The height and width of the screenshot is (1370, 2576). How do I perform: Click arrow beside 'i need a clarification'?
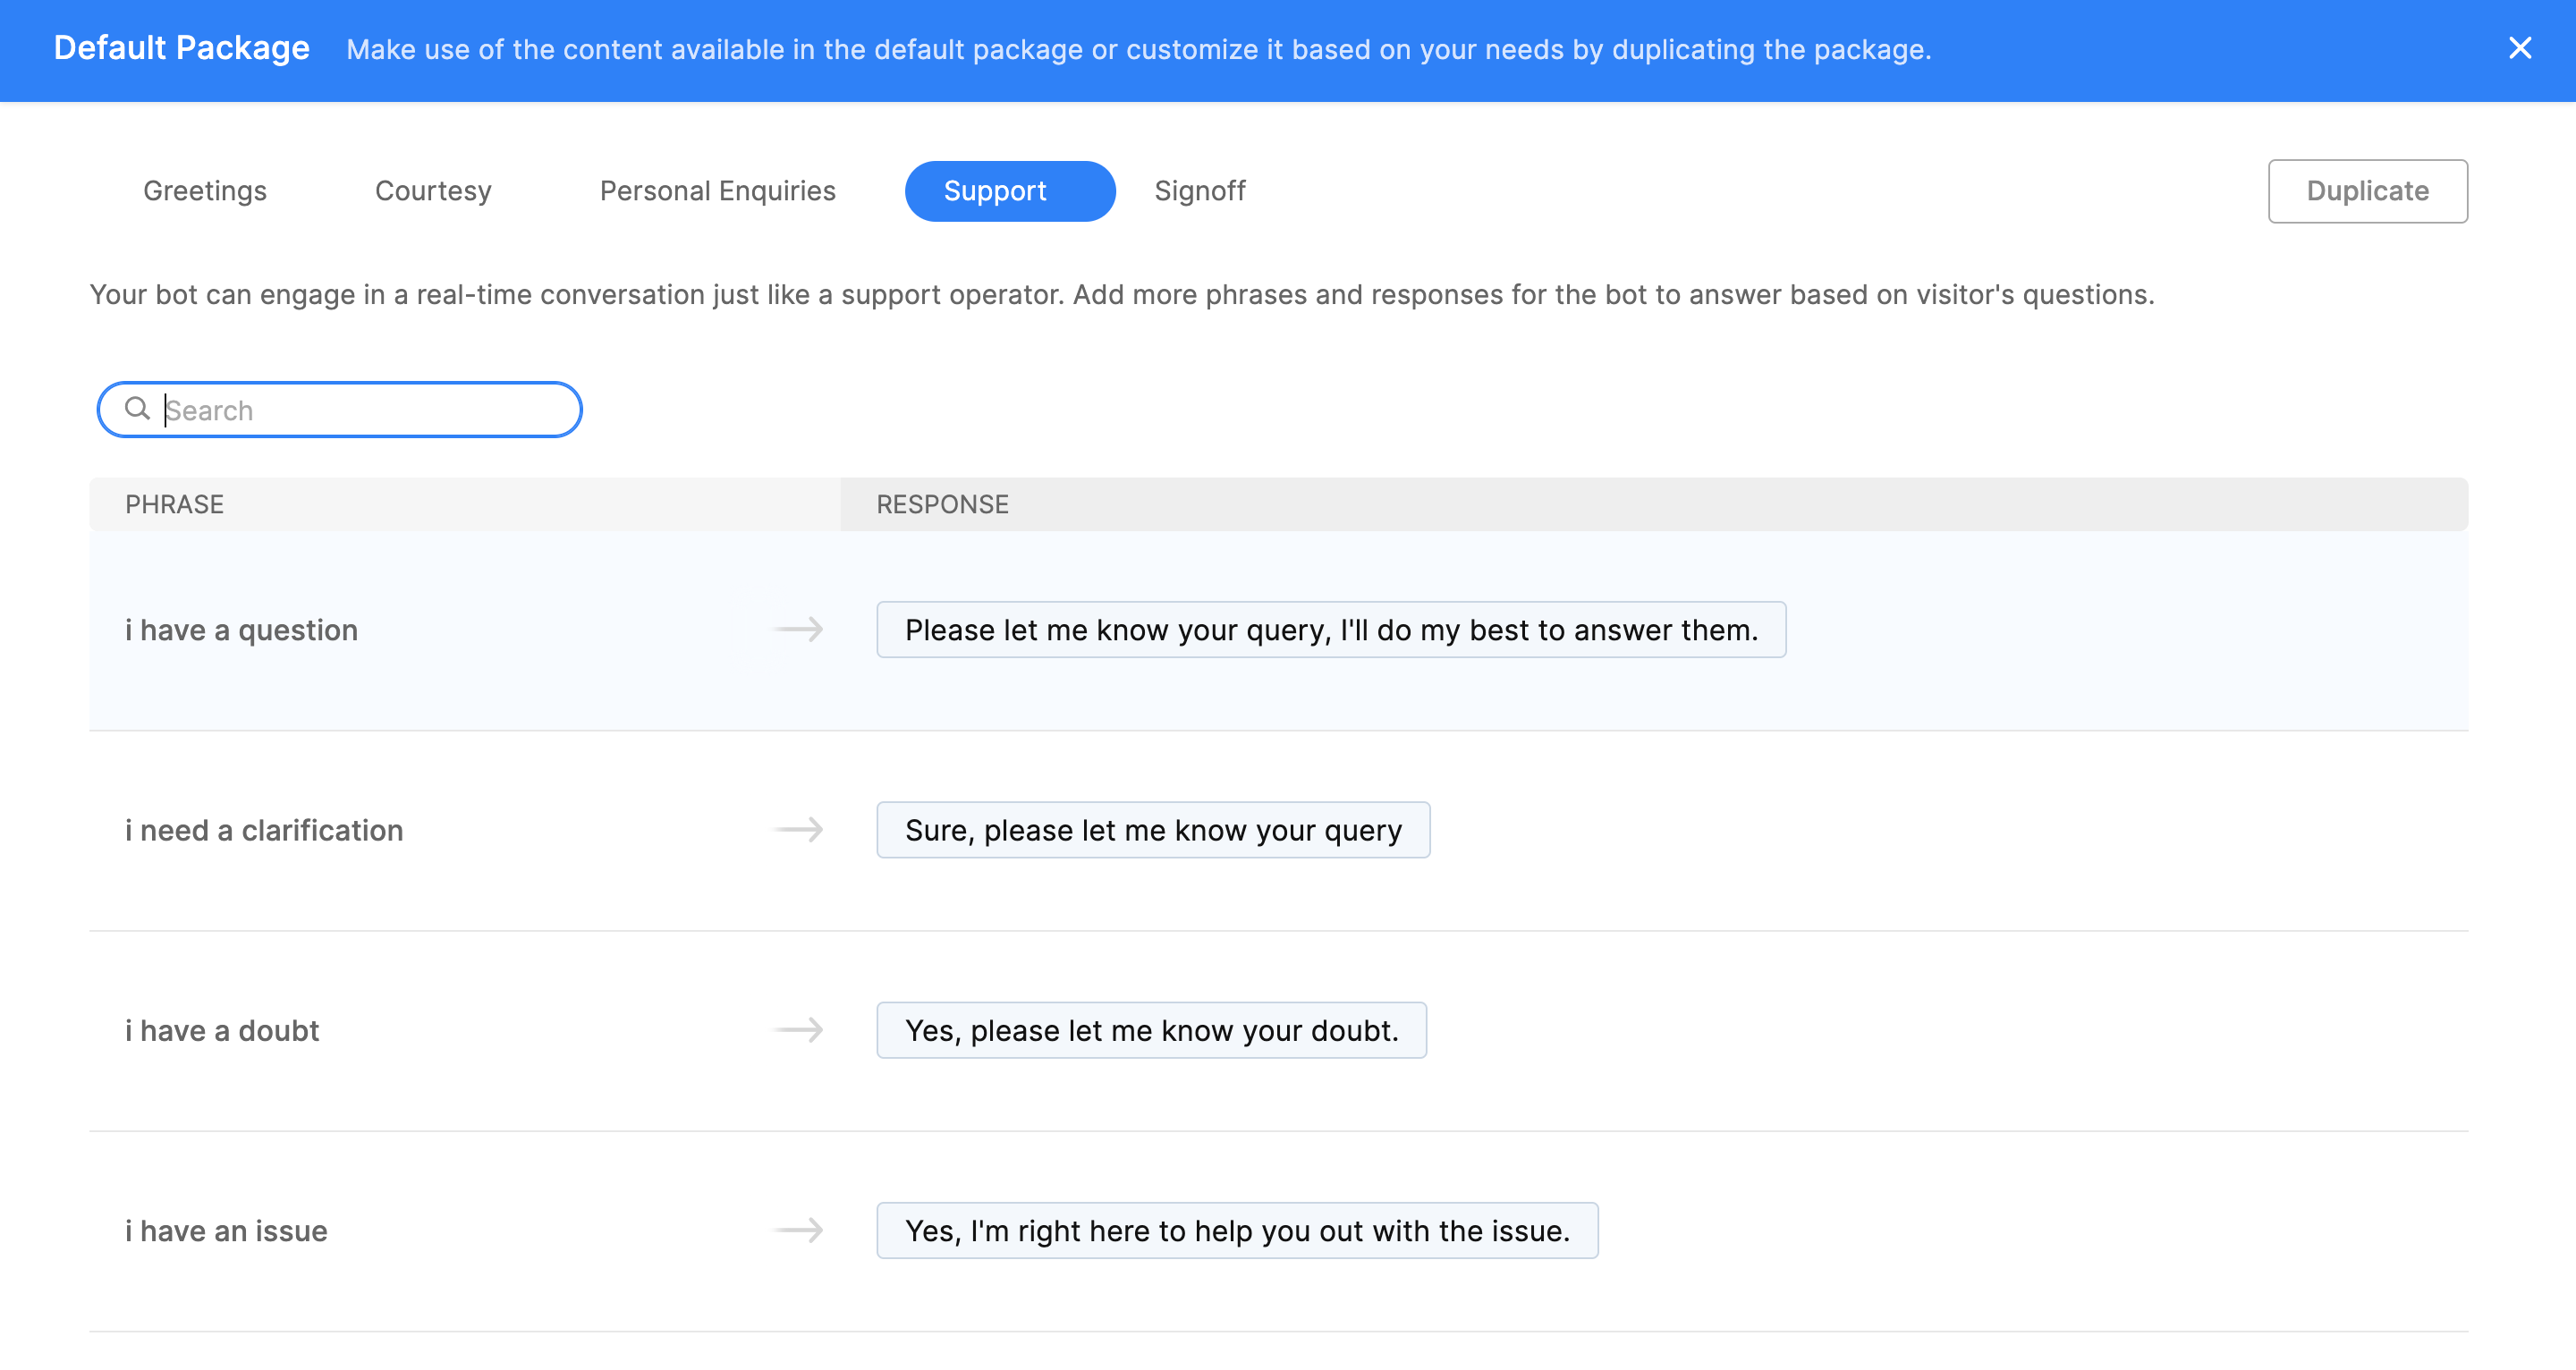pyautogui.click(x=798, y=830)
